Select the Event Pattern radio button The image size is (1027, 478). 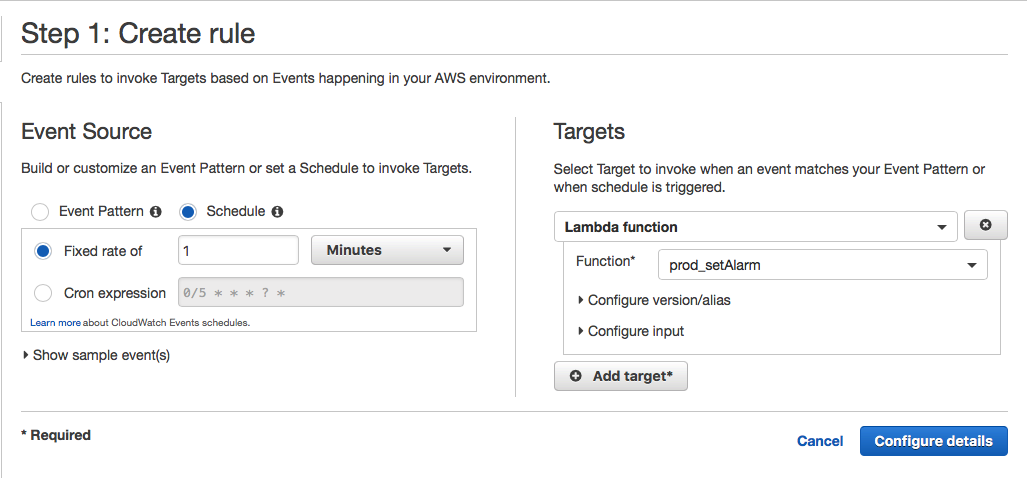click(x=40, y=212)
